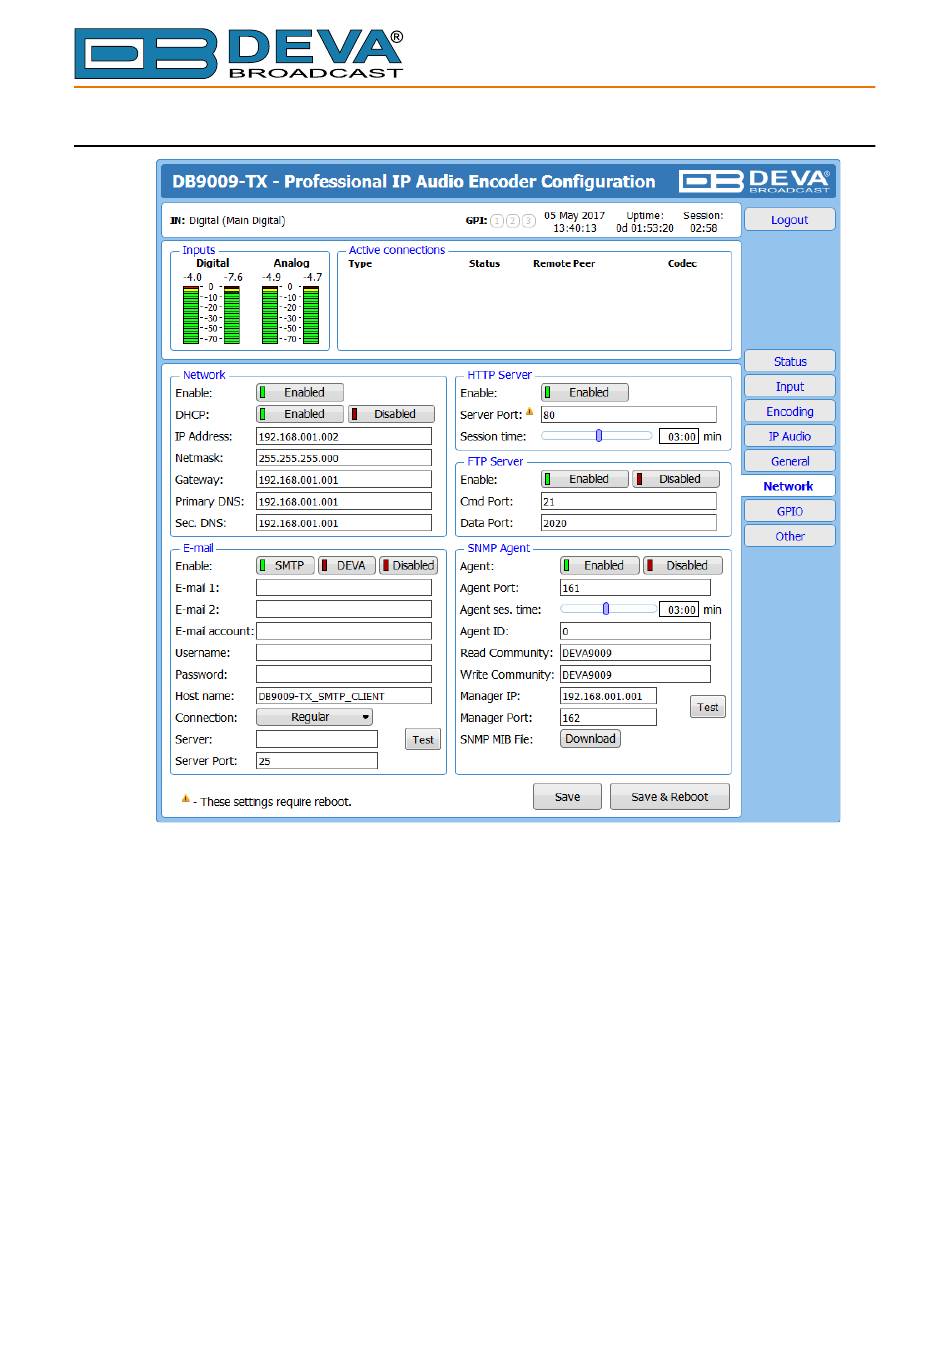Click the E-mail Server field
This screenshot has width=950, height=1360.
[x=317, y=740]
